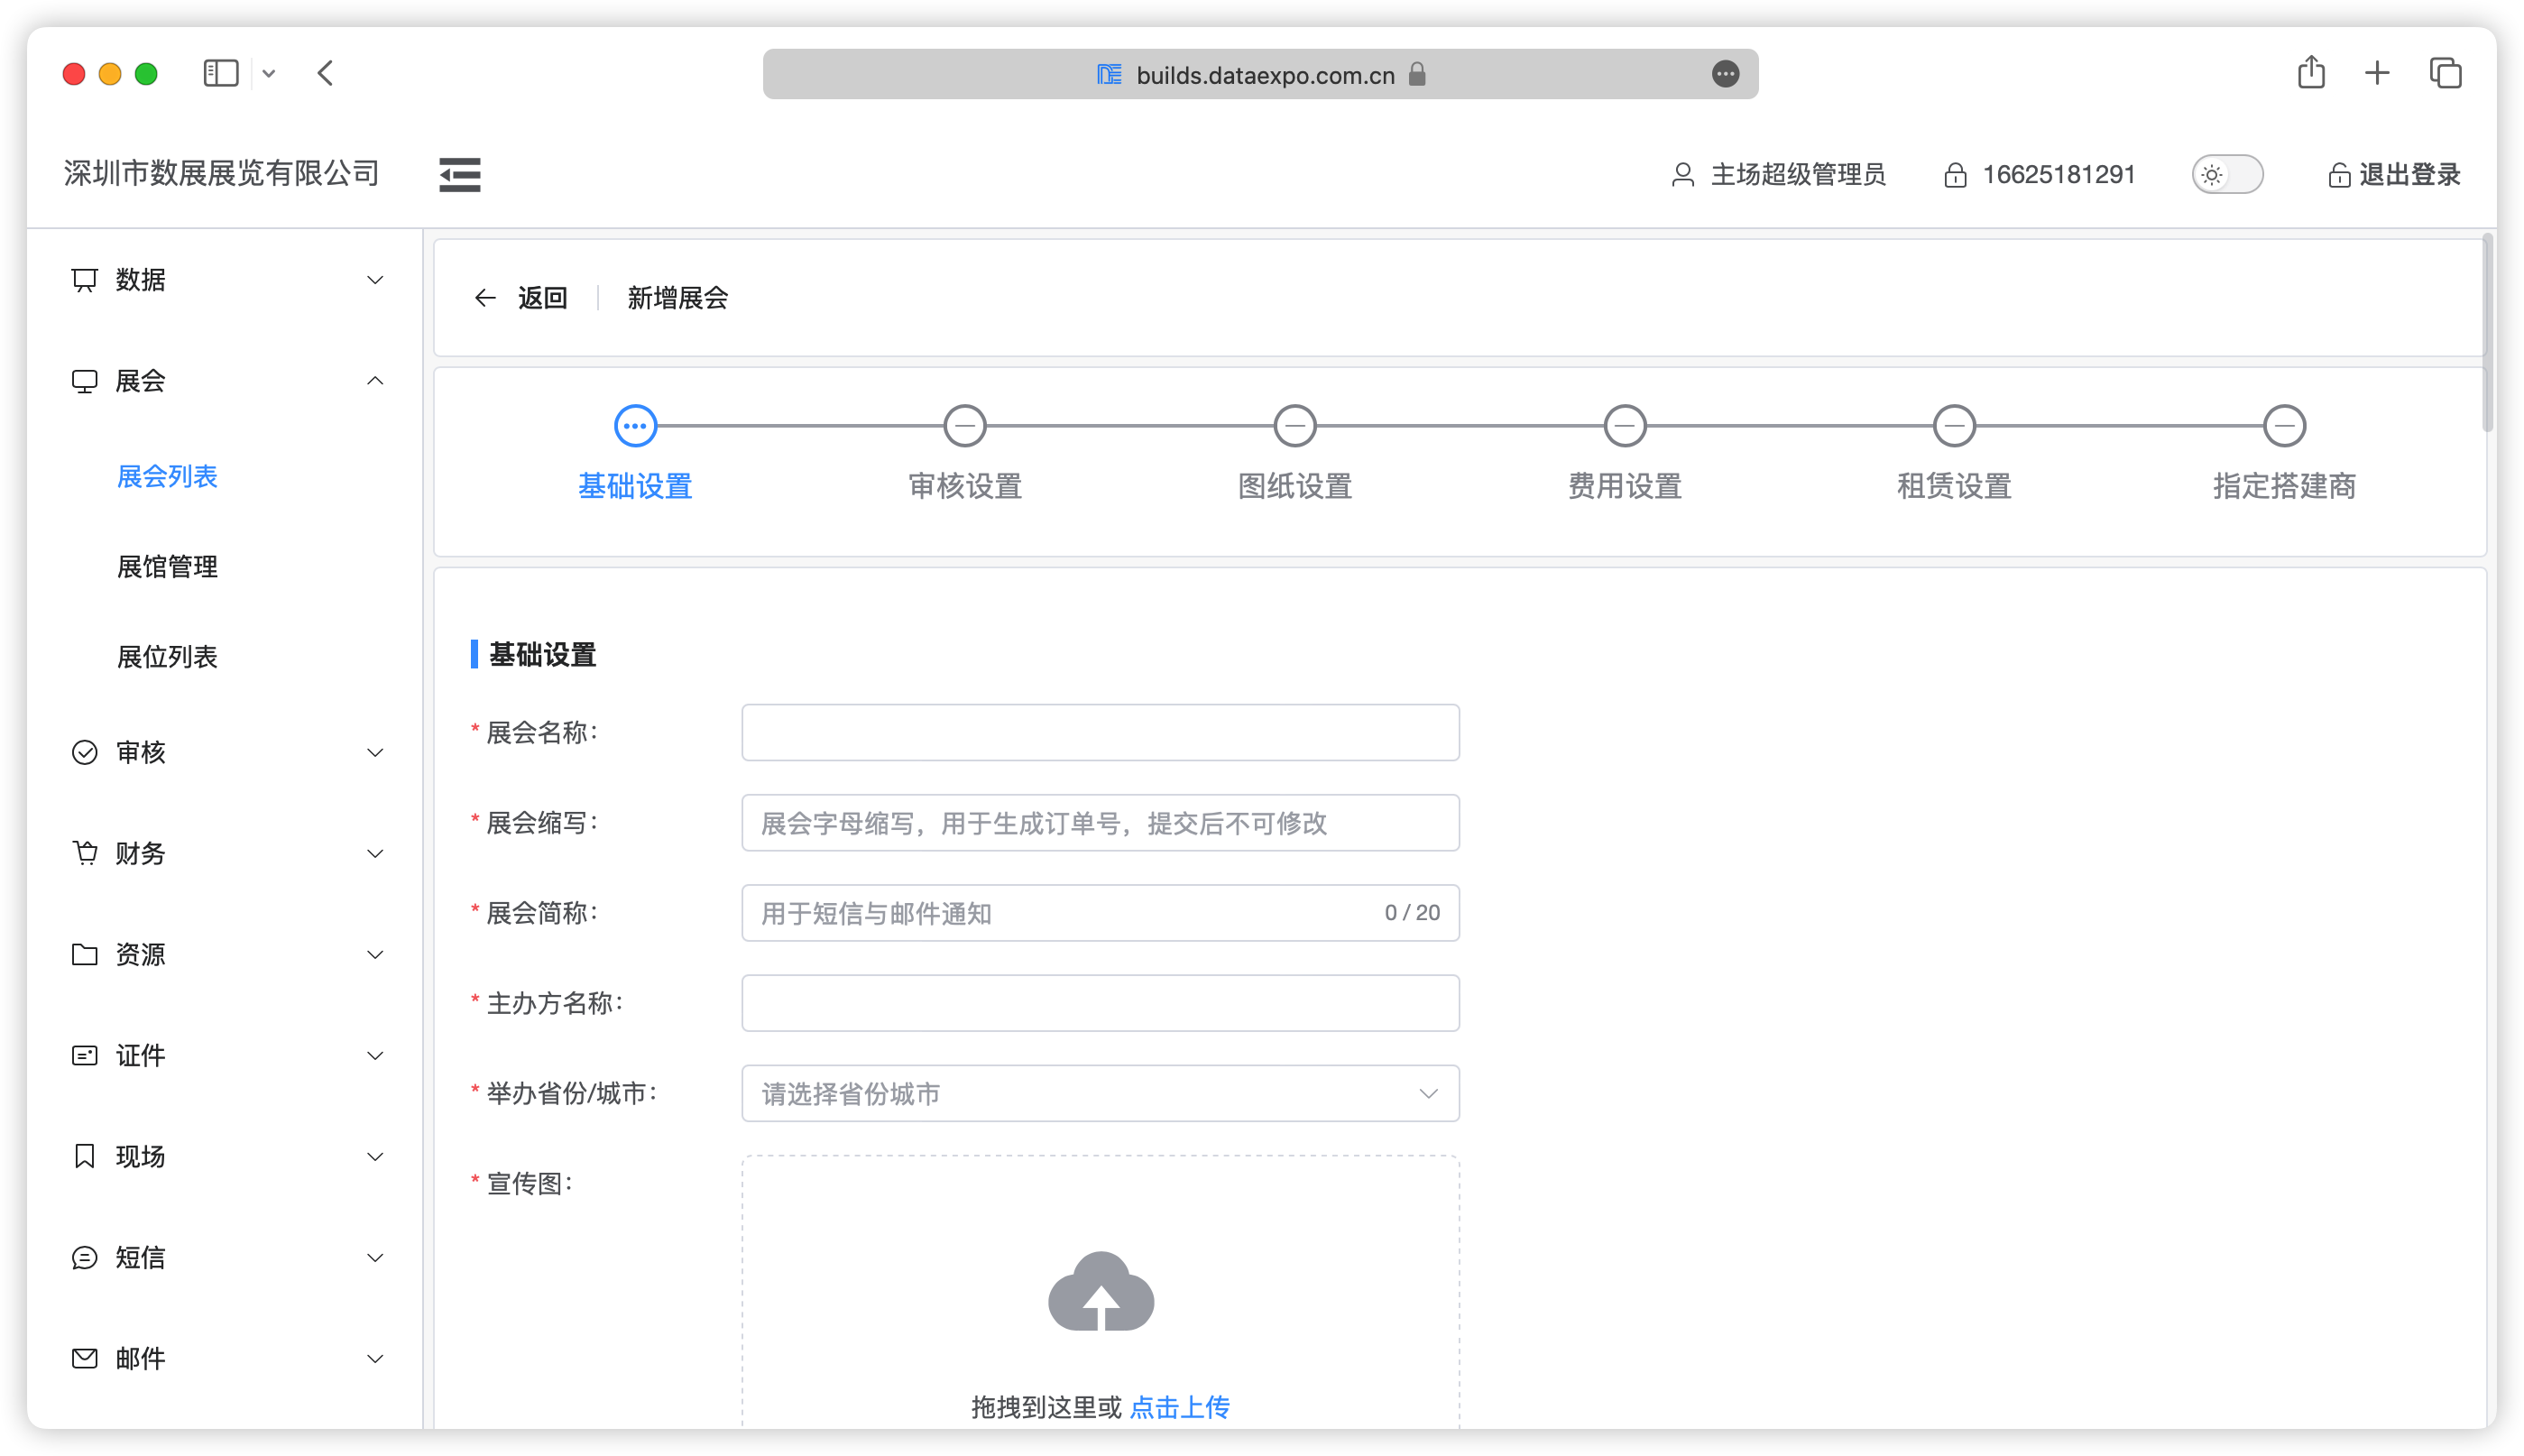Click the cloud upload icon
The image size is (2524, 1456).
[x=1101, y=1291]
